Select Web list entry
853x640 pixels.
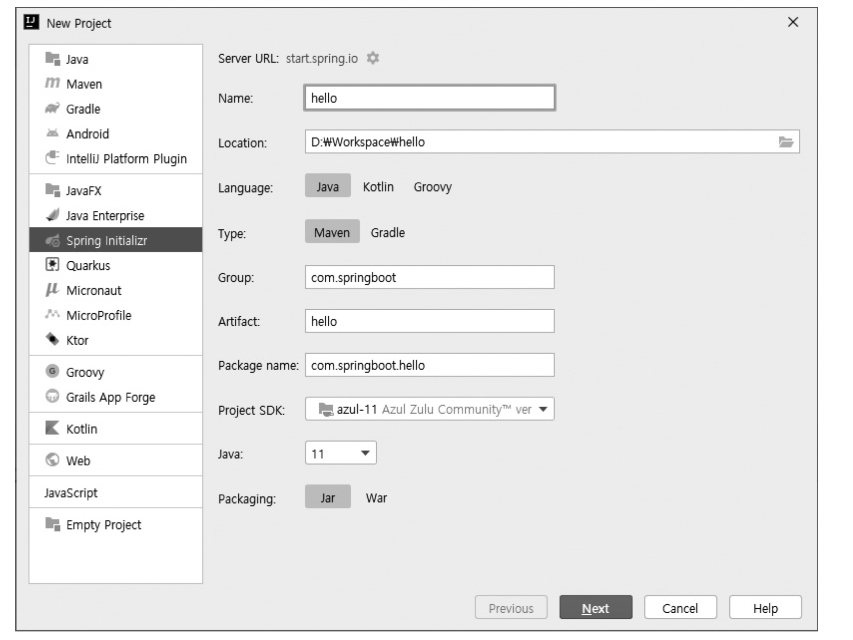(x=115, y=460)
